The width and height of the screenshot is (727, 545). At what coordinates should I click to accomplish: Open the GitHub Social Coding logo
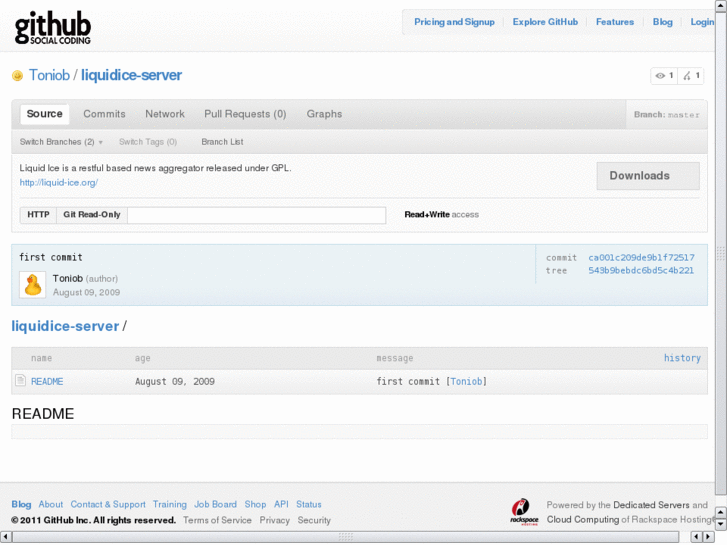tap(52, 28)
